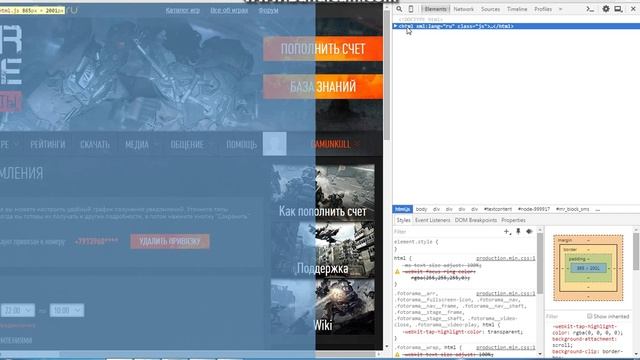Switch to the Elements tab
The width and height of the screenshot is (640, 360).
(x=435, y=9)
